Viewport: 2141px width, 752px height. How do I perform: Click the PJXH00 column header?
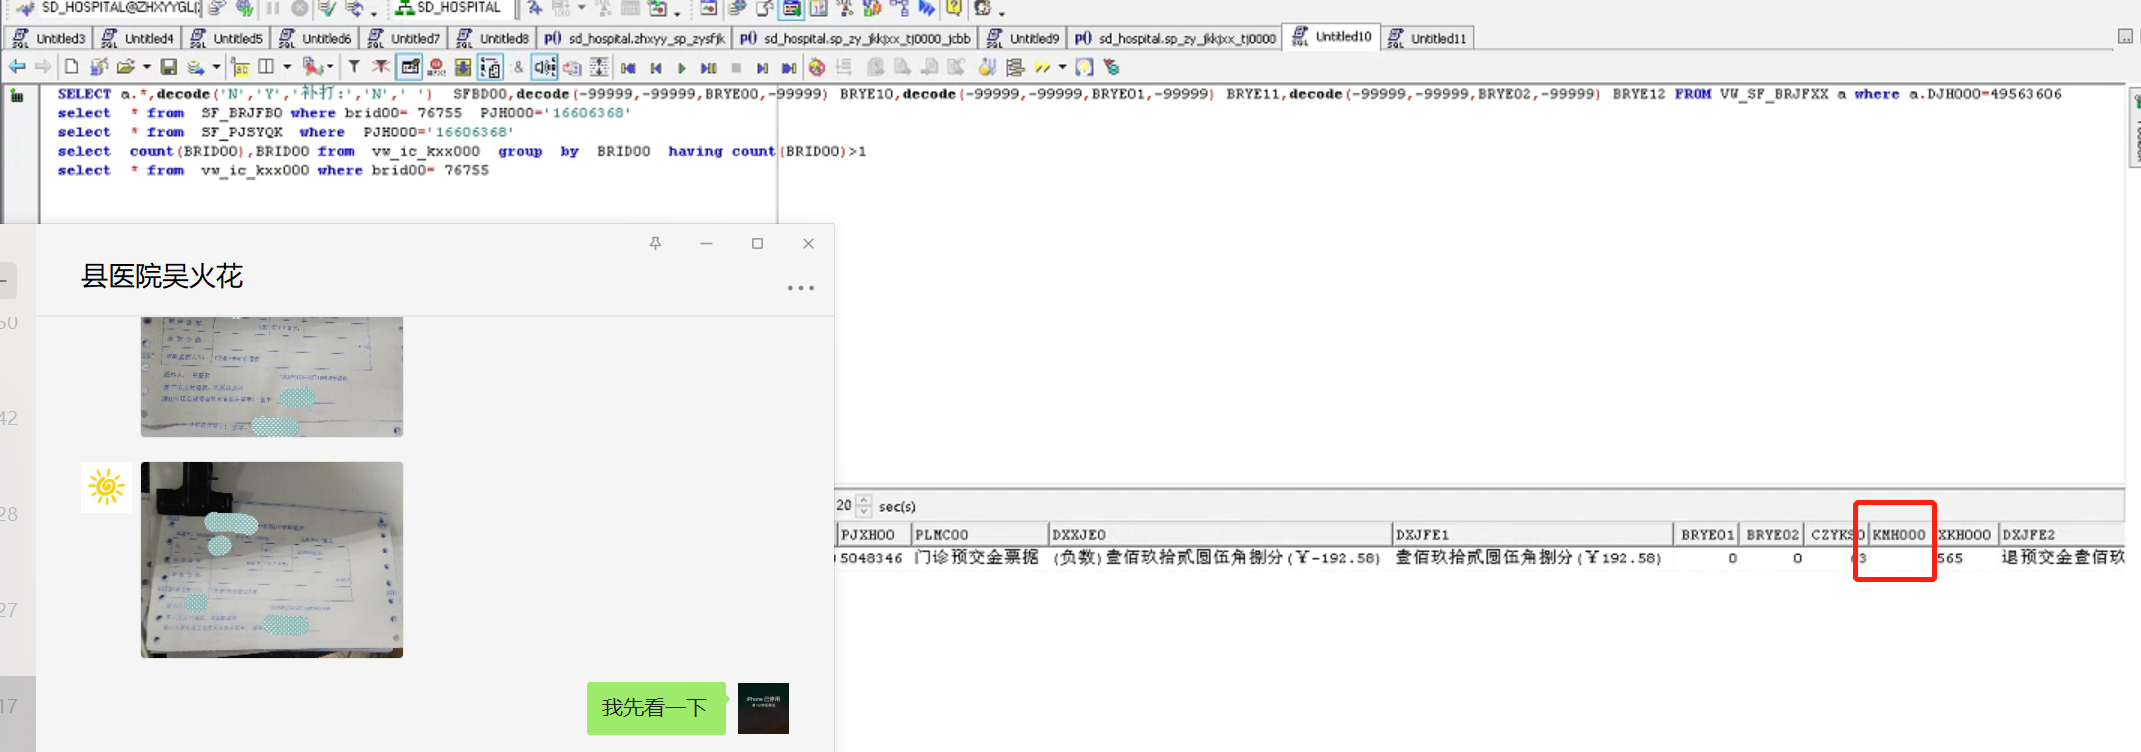pyautogui.click(x=873, y=535)
